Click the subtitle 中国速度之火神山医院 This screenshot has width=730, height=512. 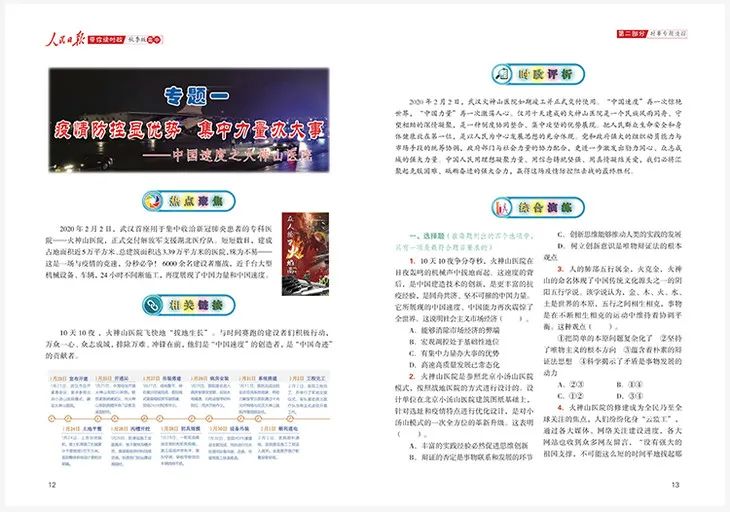tap(241, 155)
